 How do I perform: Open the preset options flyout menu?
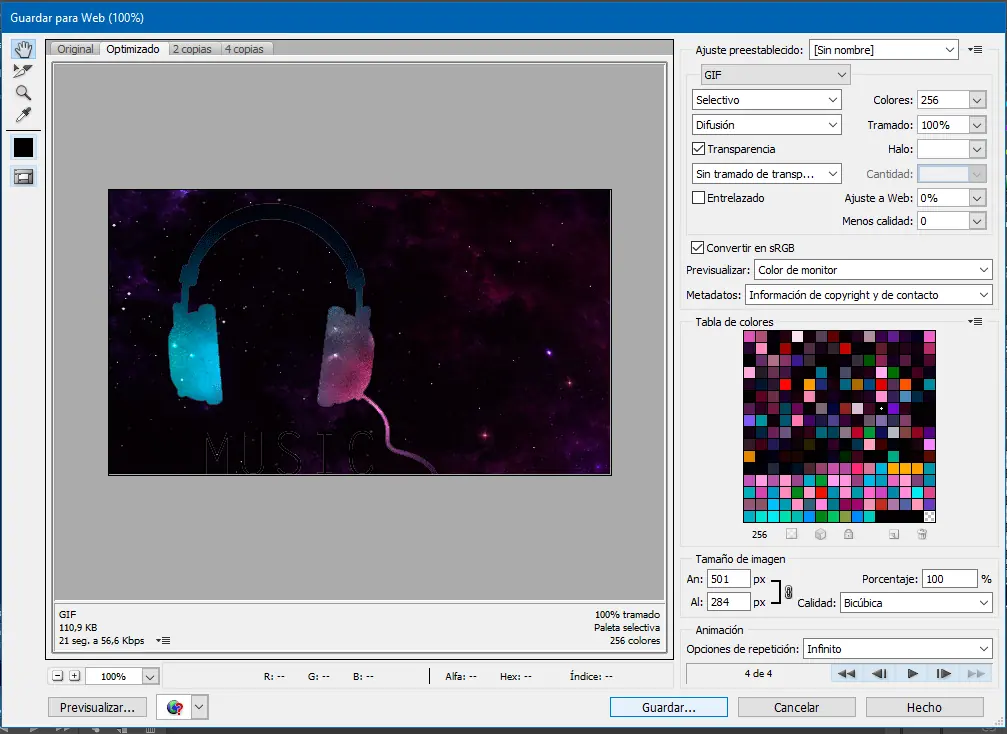(x=975, y=49)
